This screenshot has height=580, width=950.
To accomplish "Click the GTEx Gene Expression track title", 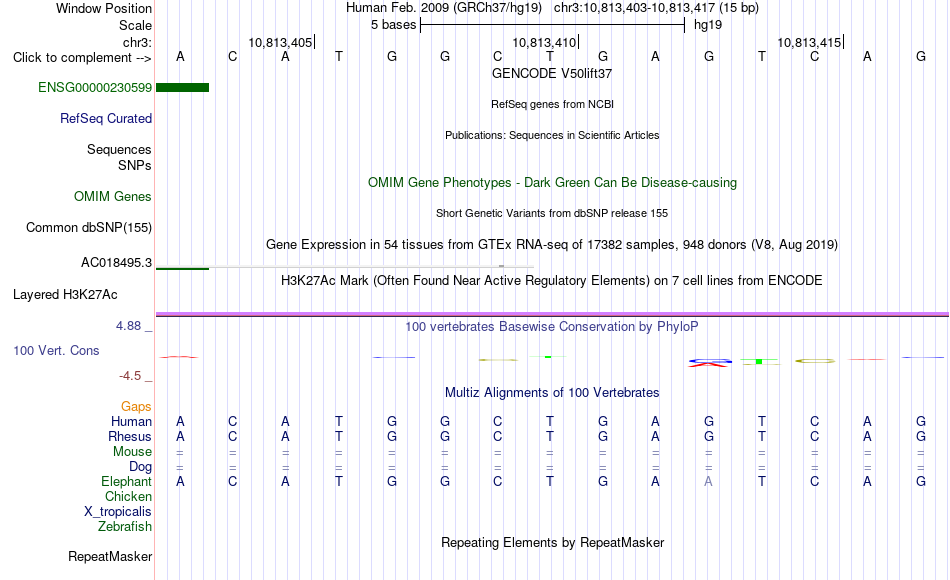I will click(x=552, y=244).
